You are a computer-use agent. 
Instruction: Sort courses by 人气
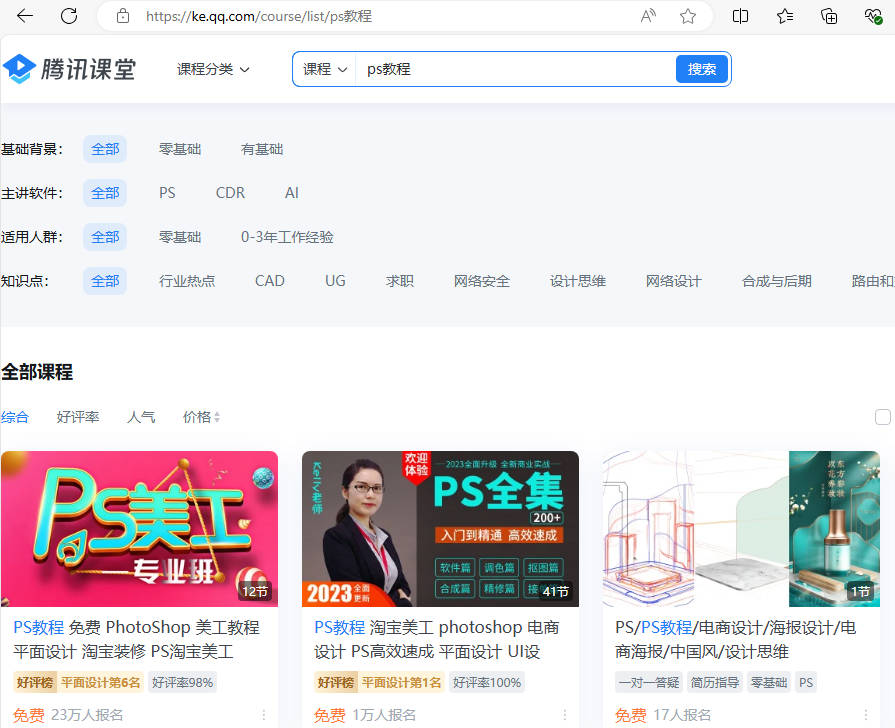[141, 417]
